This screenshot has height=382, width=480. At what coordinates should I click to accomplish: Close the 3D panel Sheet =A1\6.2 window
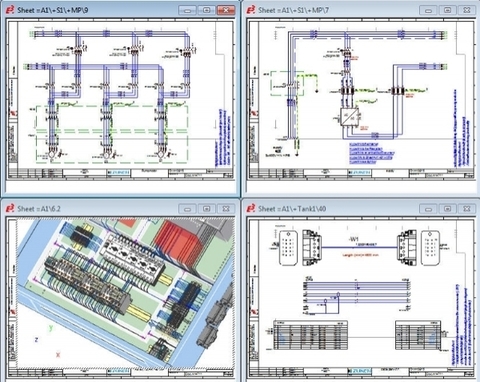(226, 209)
